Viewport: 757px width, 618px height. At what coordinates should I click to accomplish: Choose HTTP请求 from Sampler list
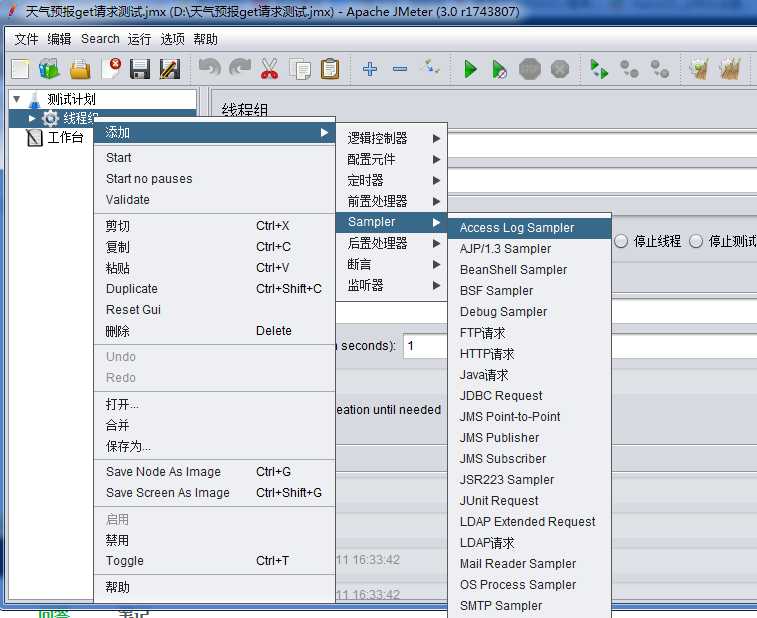(x=530, y=353)
